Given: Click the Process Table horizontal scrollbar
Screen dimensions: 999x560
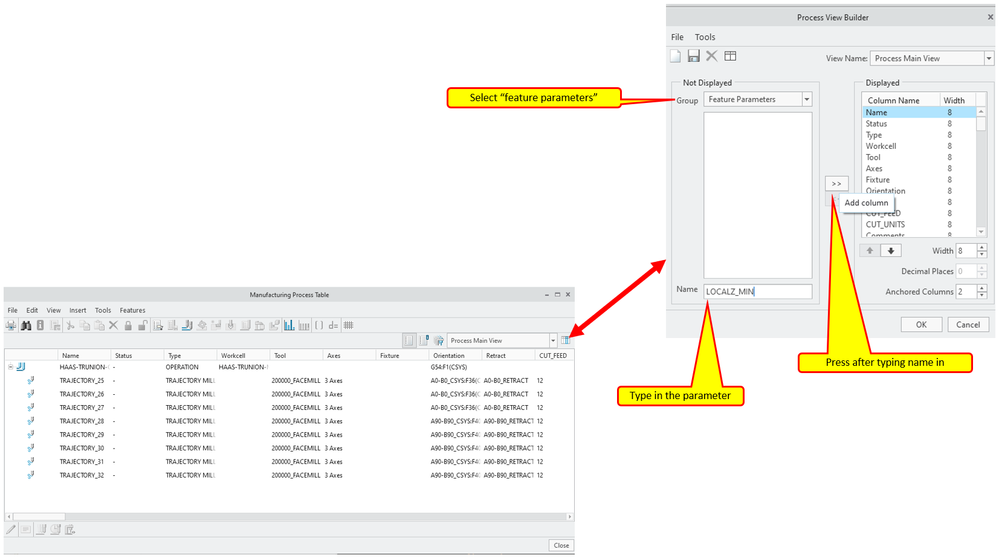Looking at the screenshot, I should [x=289, y=517].
